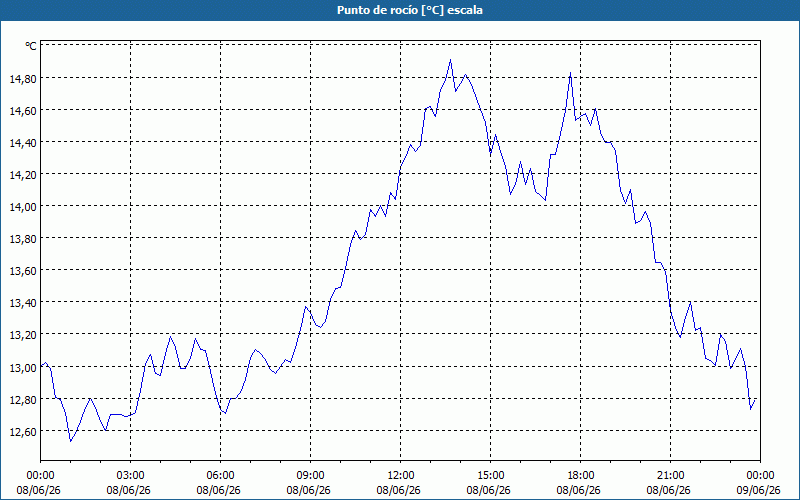Click the 13,20 axis value
This screenshot has width=800, height=500.
point(23,335)
